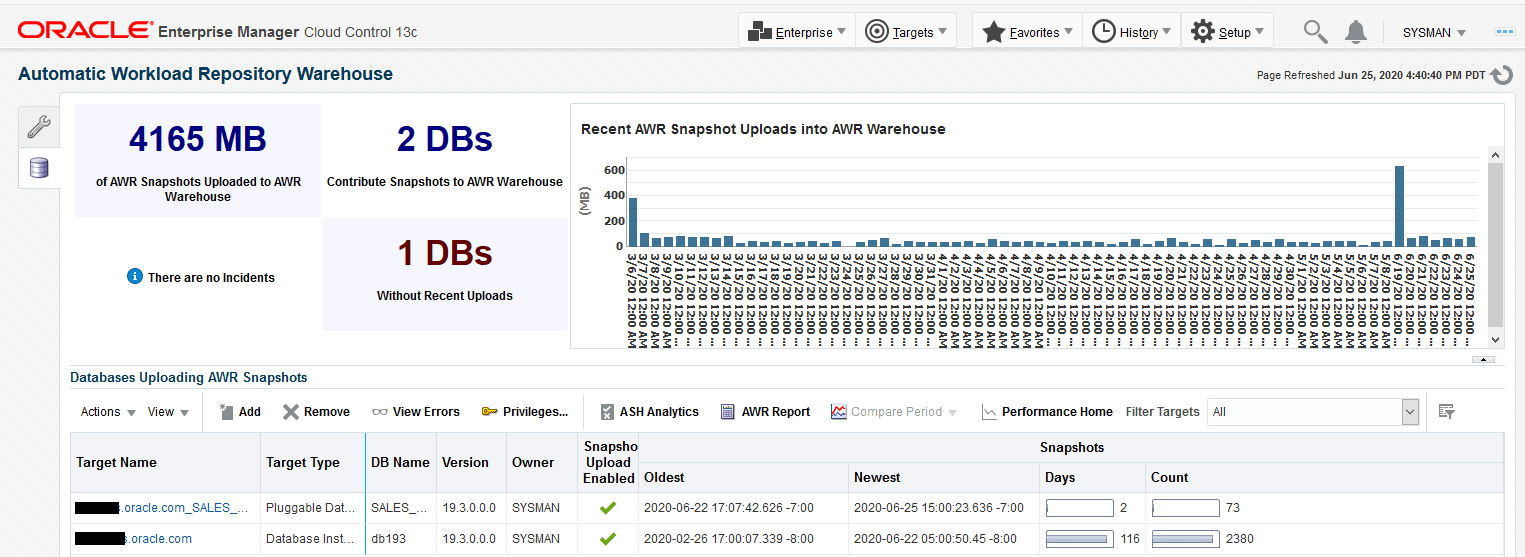The image size is (1525, 557).
Task: Sort by Newest snapshot column header
Action: [944, 478]
